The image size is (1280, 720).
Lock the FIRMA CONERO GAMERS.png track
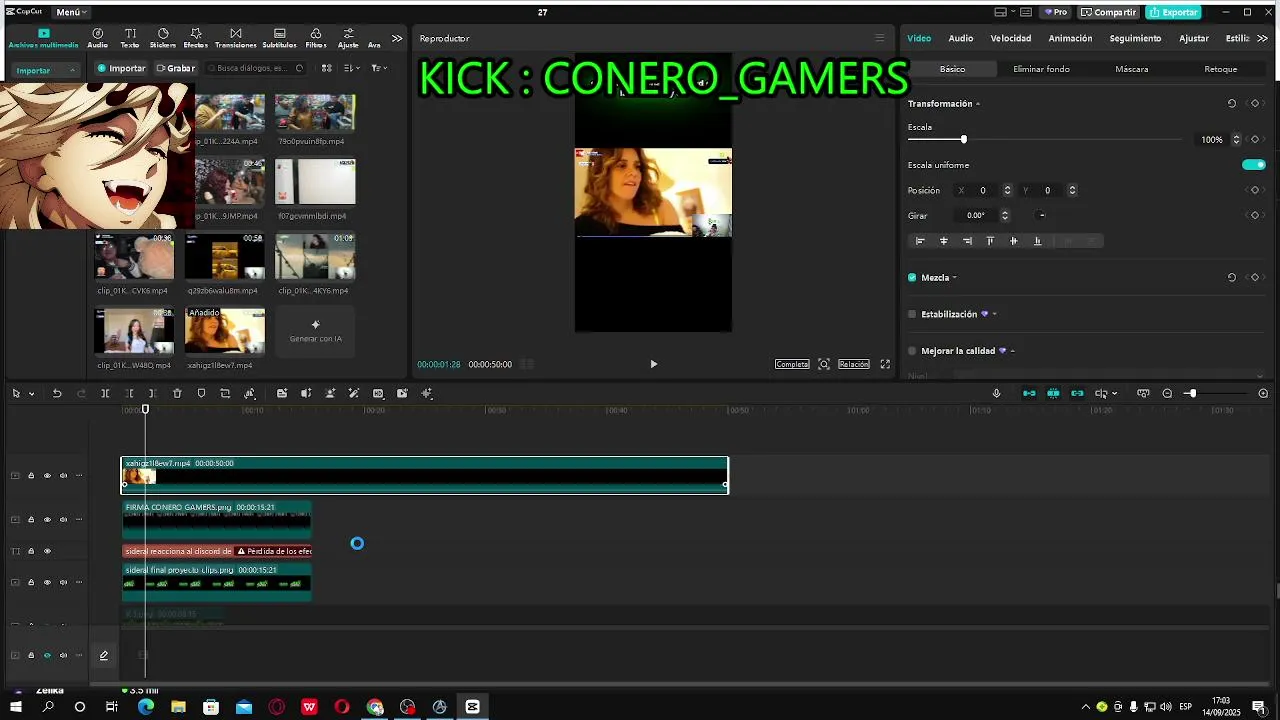click(31, 519)
